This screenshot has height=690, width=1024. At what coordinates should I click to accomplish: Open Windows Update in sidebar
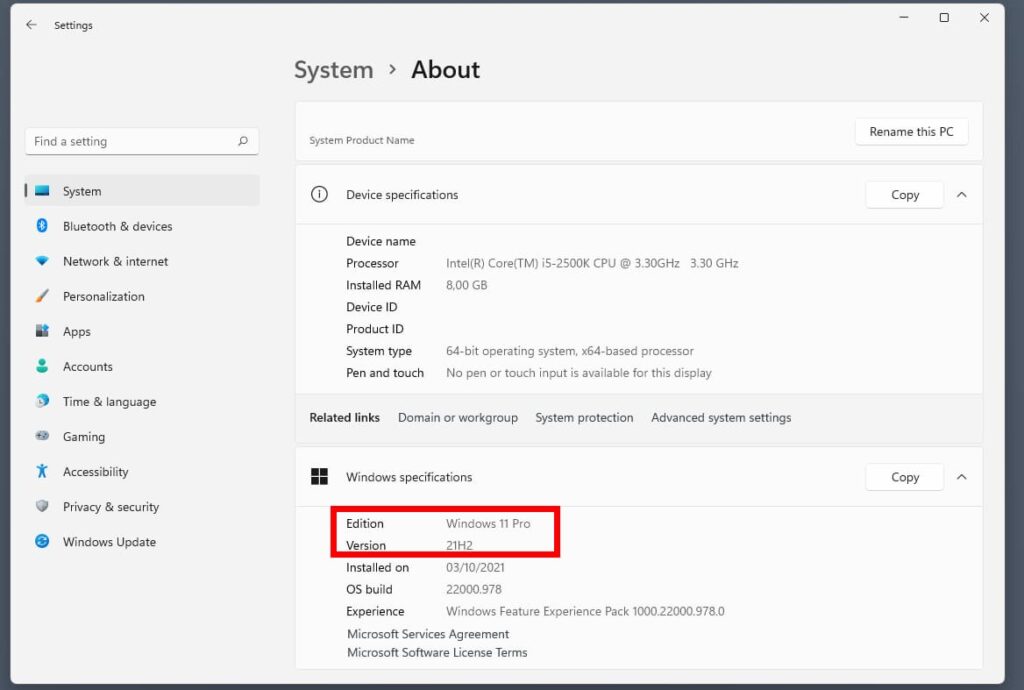tap(109, 542)
